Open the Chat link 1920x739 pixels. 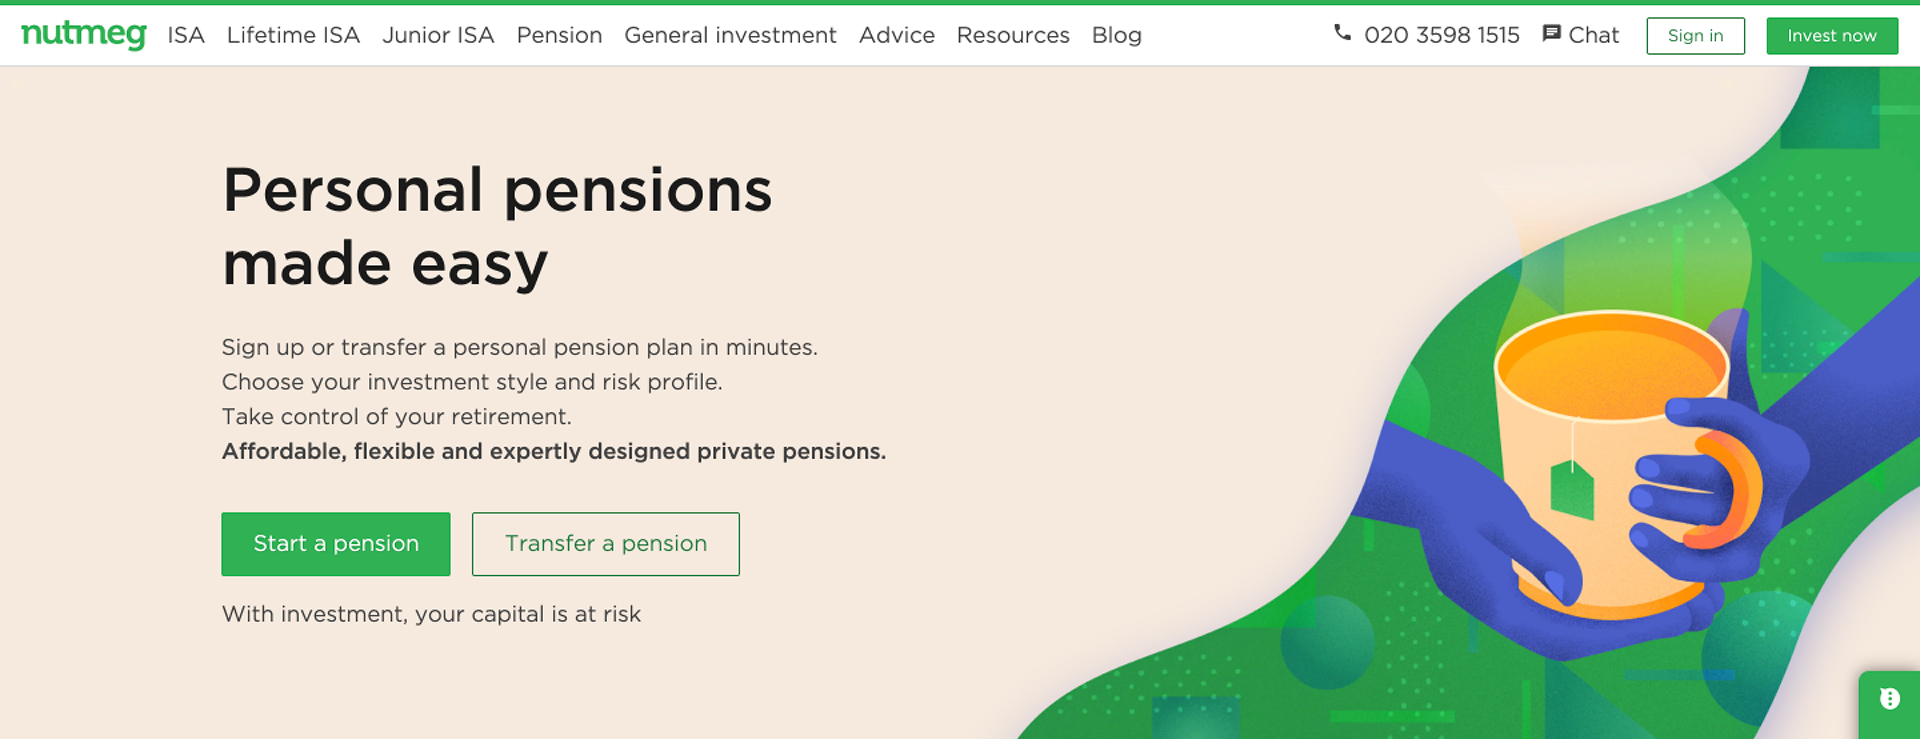1593,35
